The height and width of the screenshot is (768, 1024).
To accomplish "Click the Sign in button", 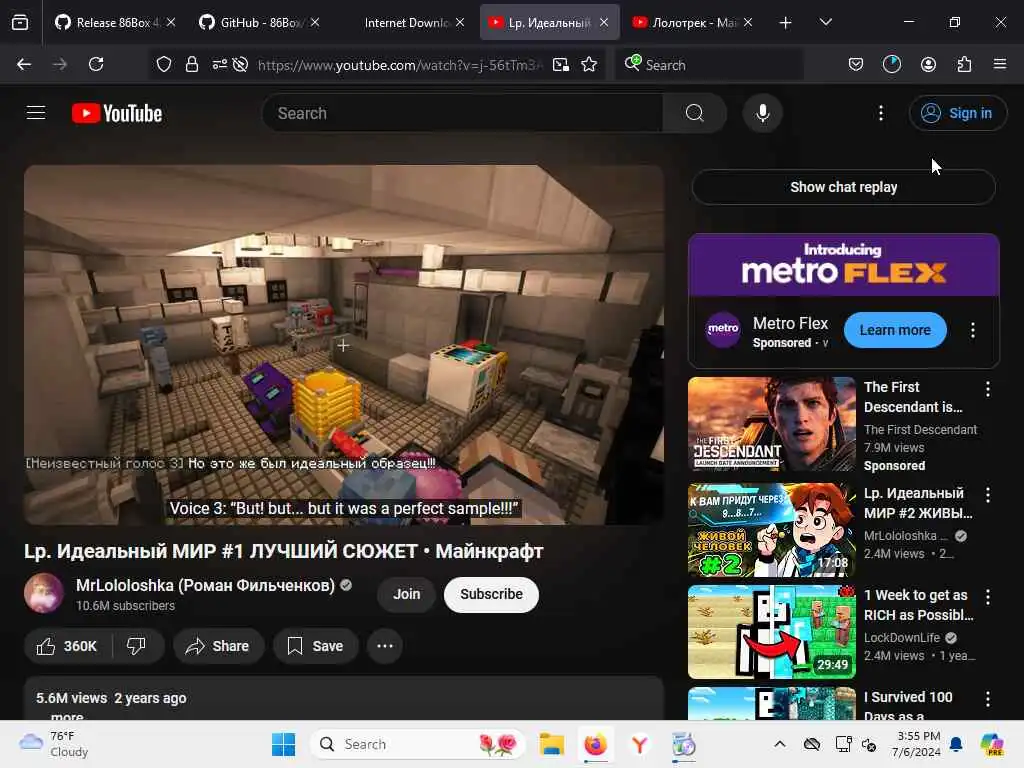I will pos(957,113).
